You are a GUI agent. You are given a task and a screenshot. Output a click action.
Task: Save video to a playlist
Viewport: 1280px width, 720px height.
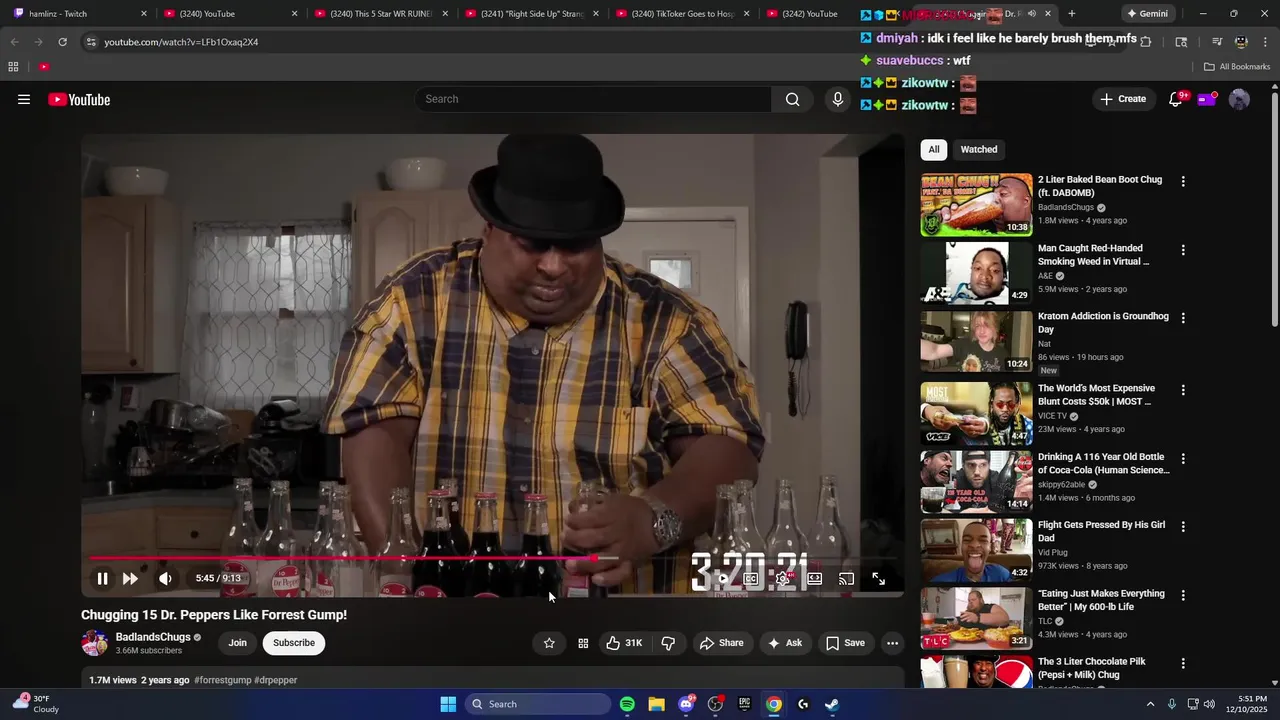(845, 643)
